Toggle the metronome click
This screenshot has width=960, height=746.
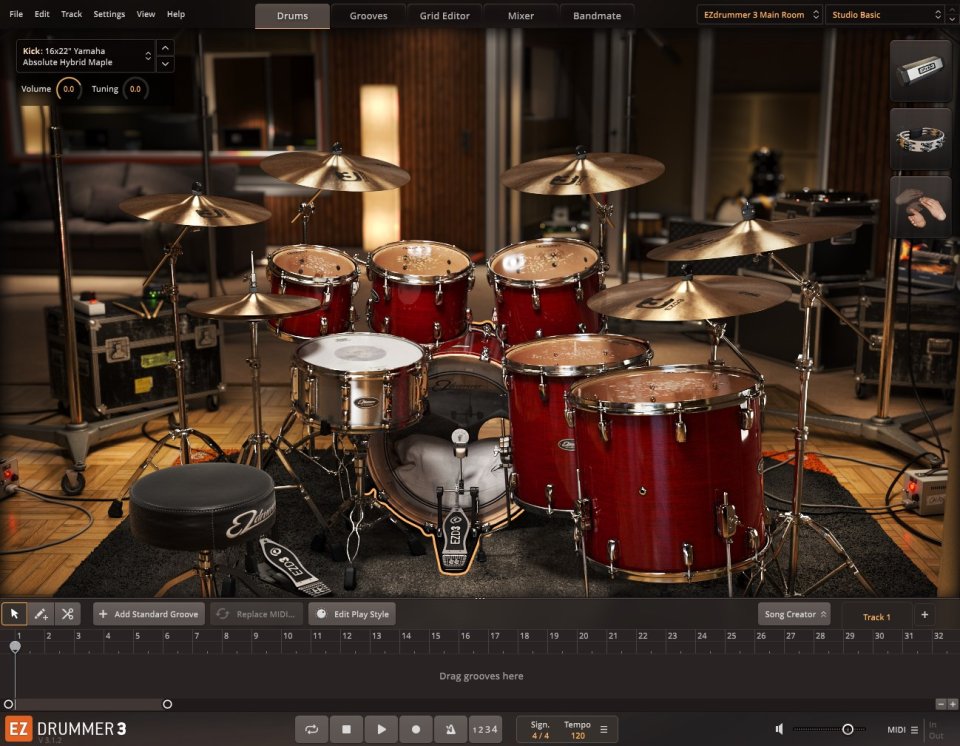450,729
